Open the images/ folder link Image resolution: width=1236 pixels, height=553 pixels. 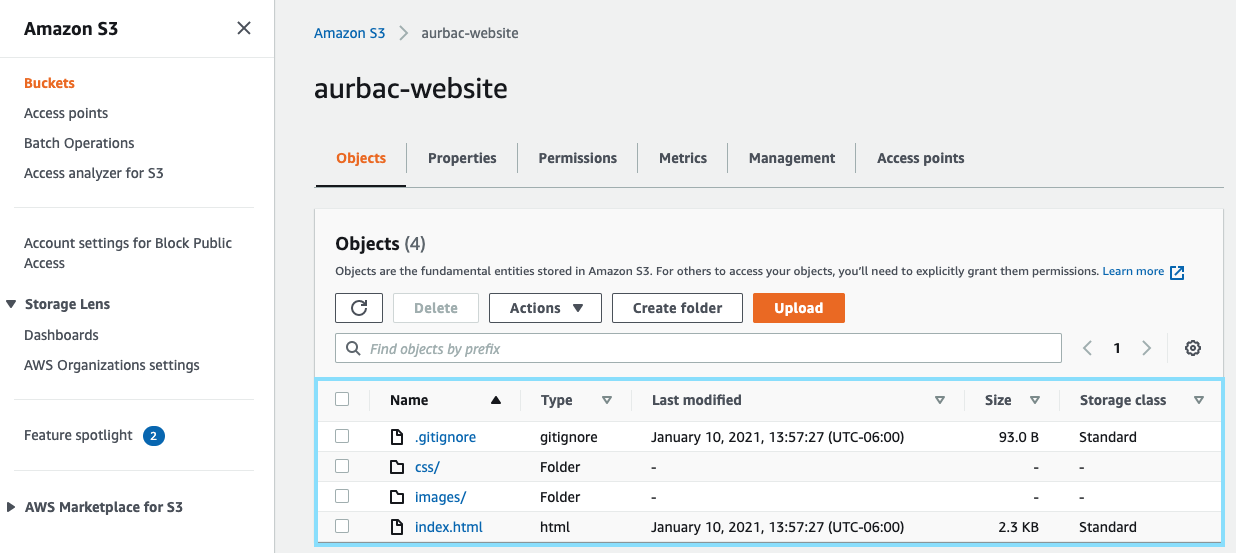coord(440,497)
